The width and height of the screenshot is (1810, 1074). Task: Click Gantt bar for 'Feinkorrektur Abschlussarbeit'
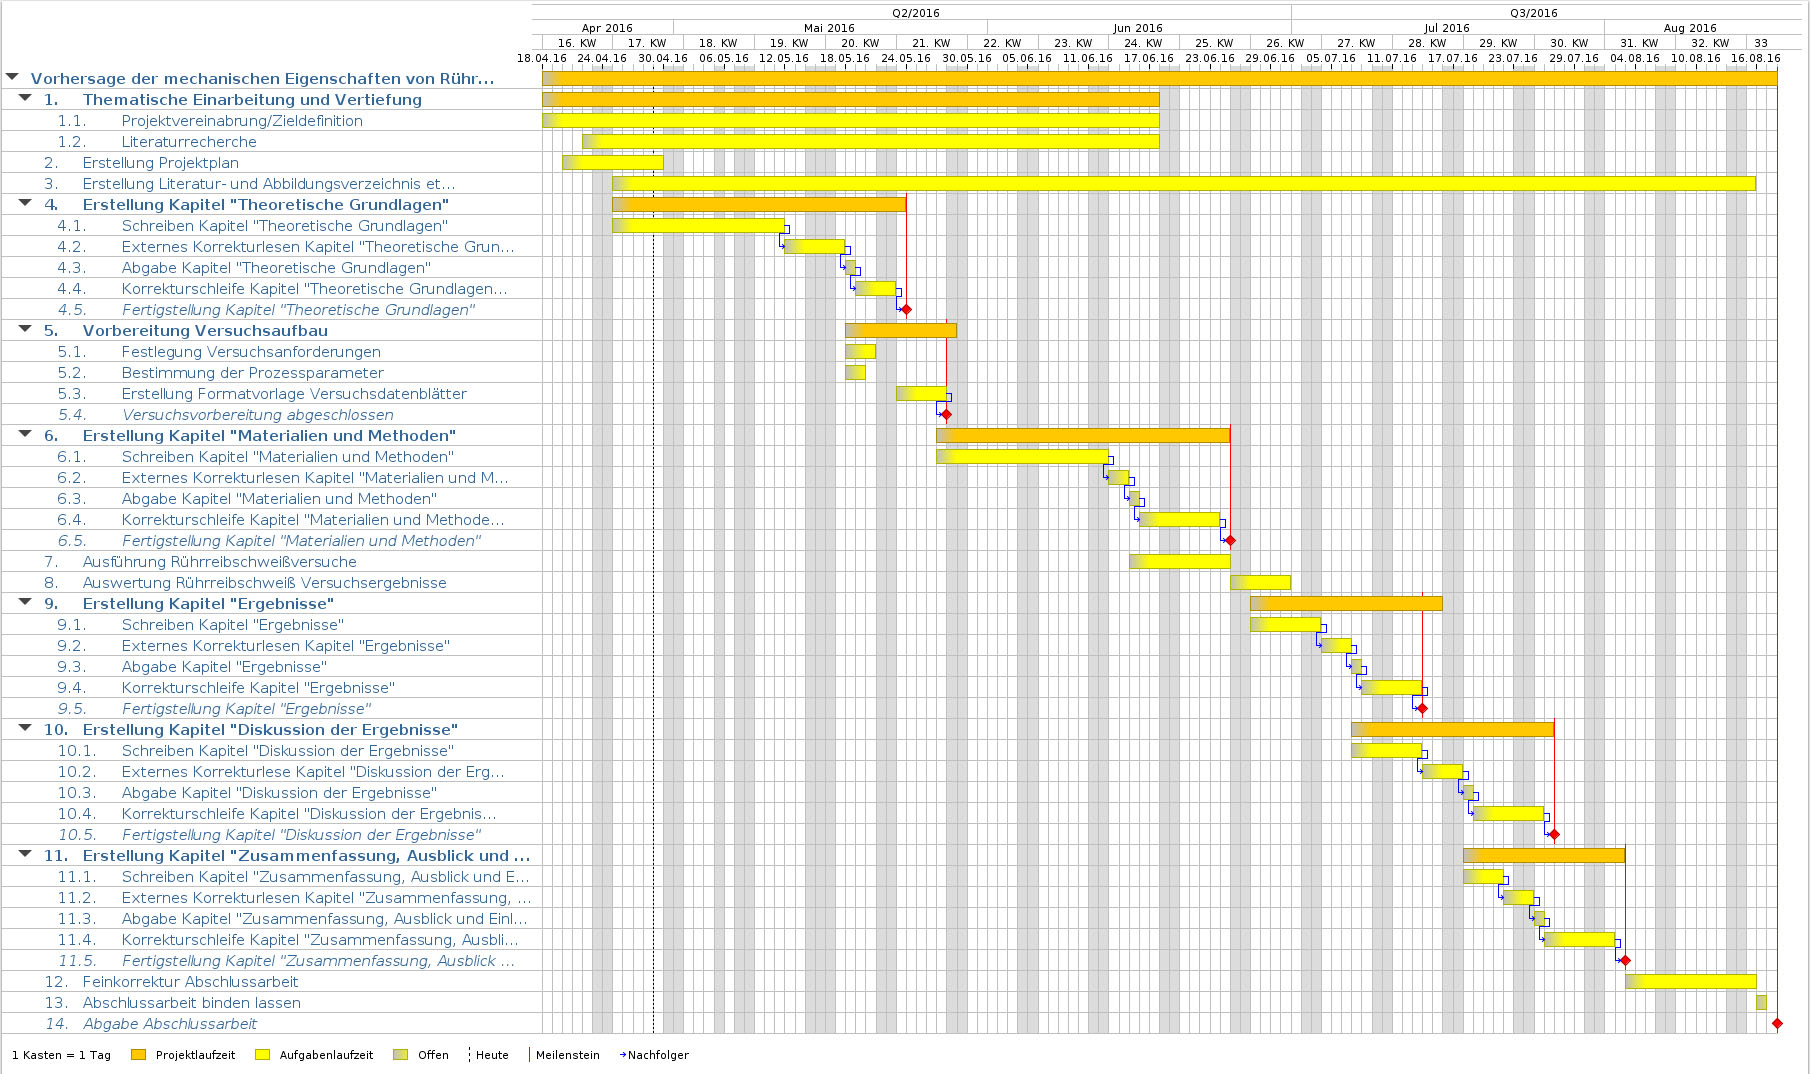[1691, 982]
